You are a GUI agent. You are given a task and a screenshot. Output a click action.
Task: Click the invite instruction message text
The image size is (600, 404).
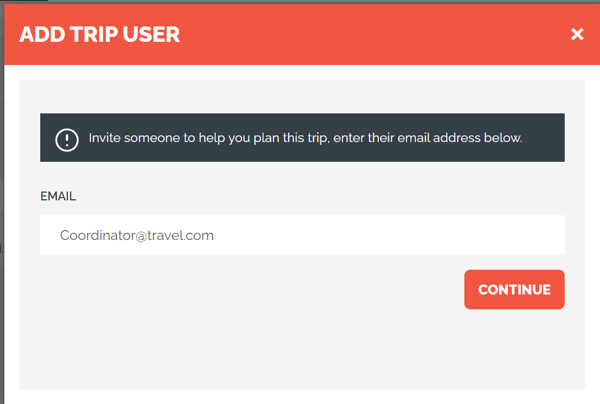click(x=305, y=138)
